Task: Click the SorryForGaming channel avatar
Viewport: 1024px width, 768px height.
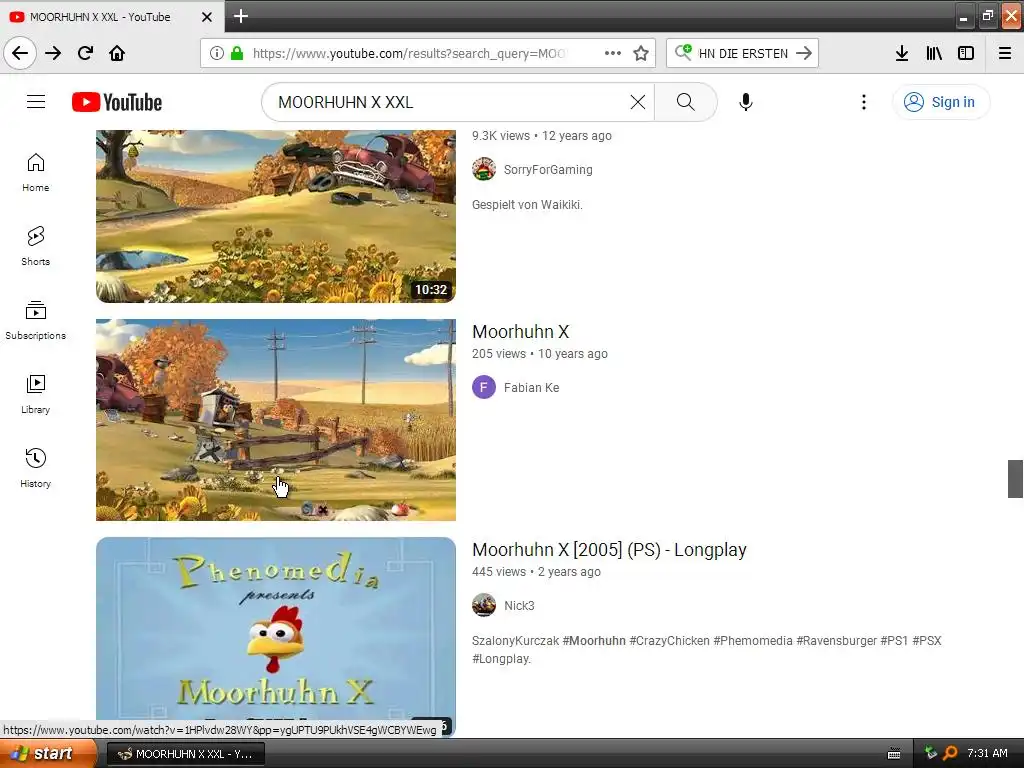Action: (484, 169)
